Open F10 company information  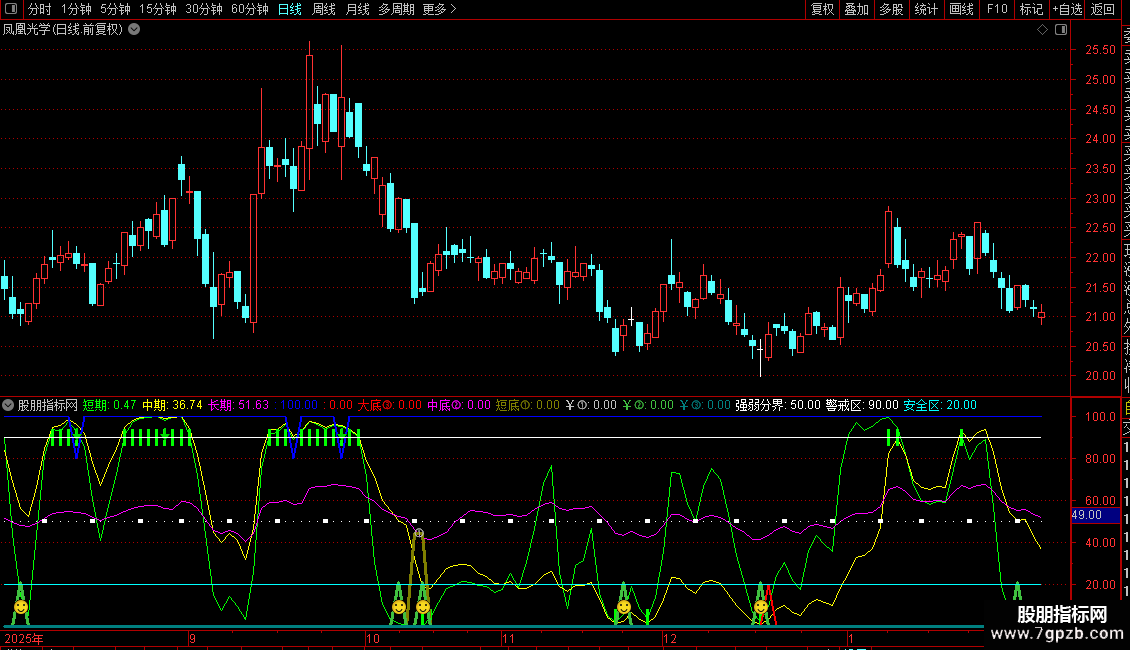[997, 10]
